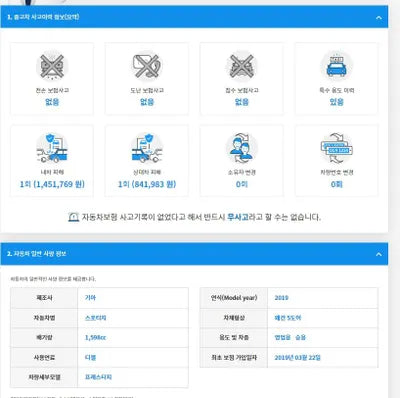Click the '소유자 변경' card label

point(242,172)
